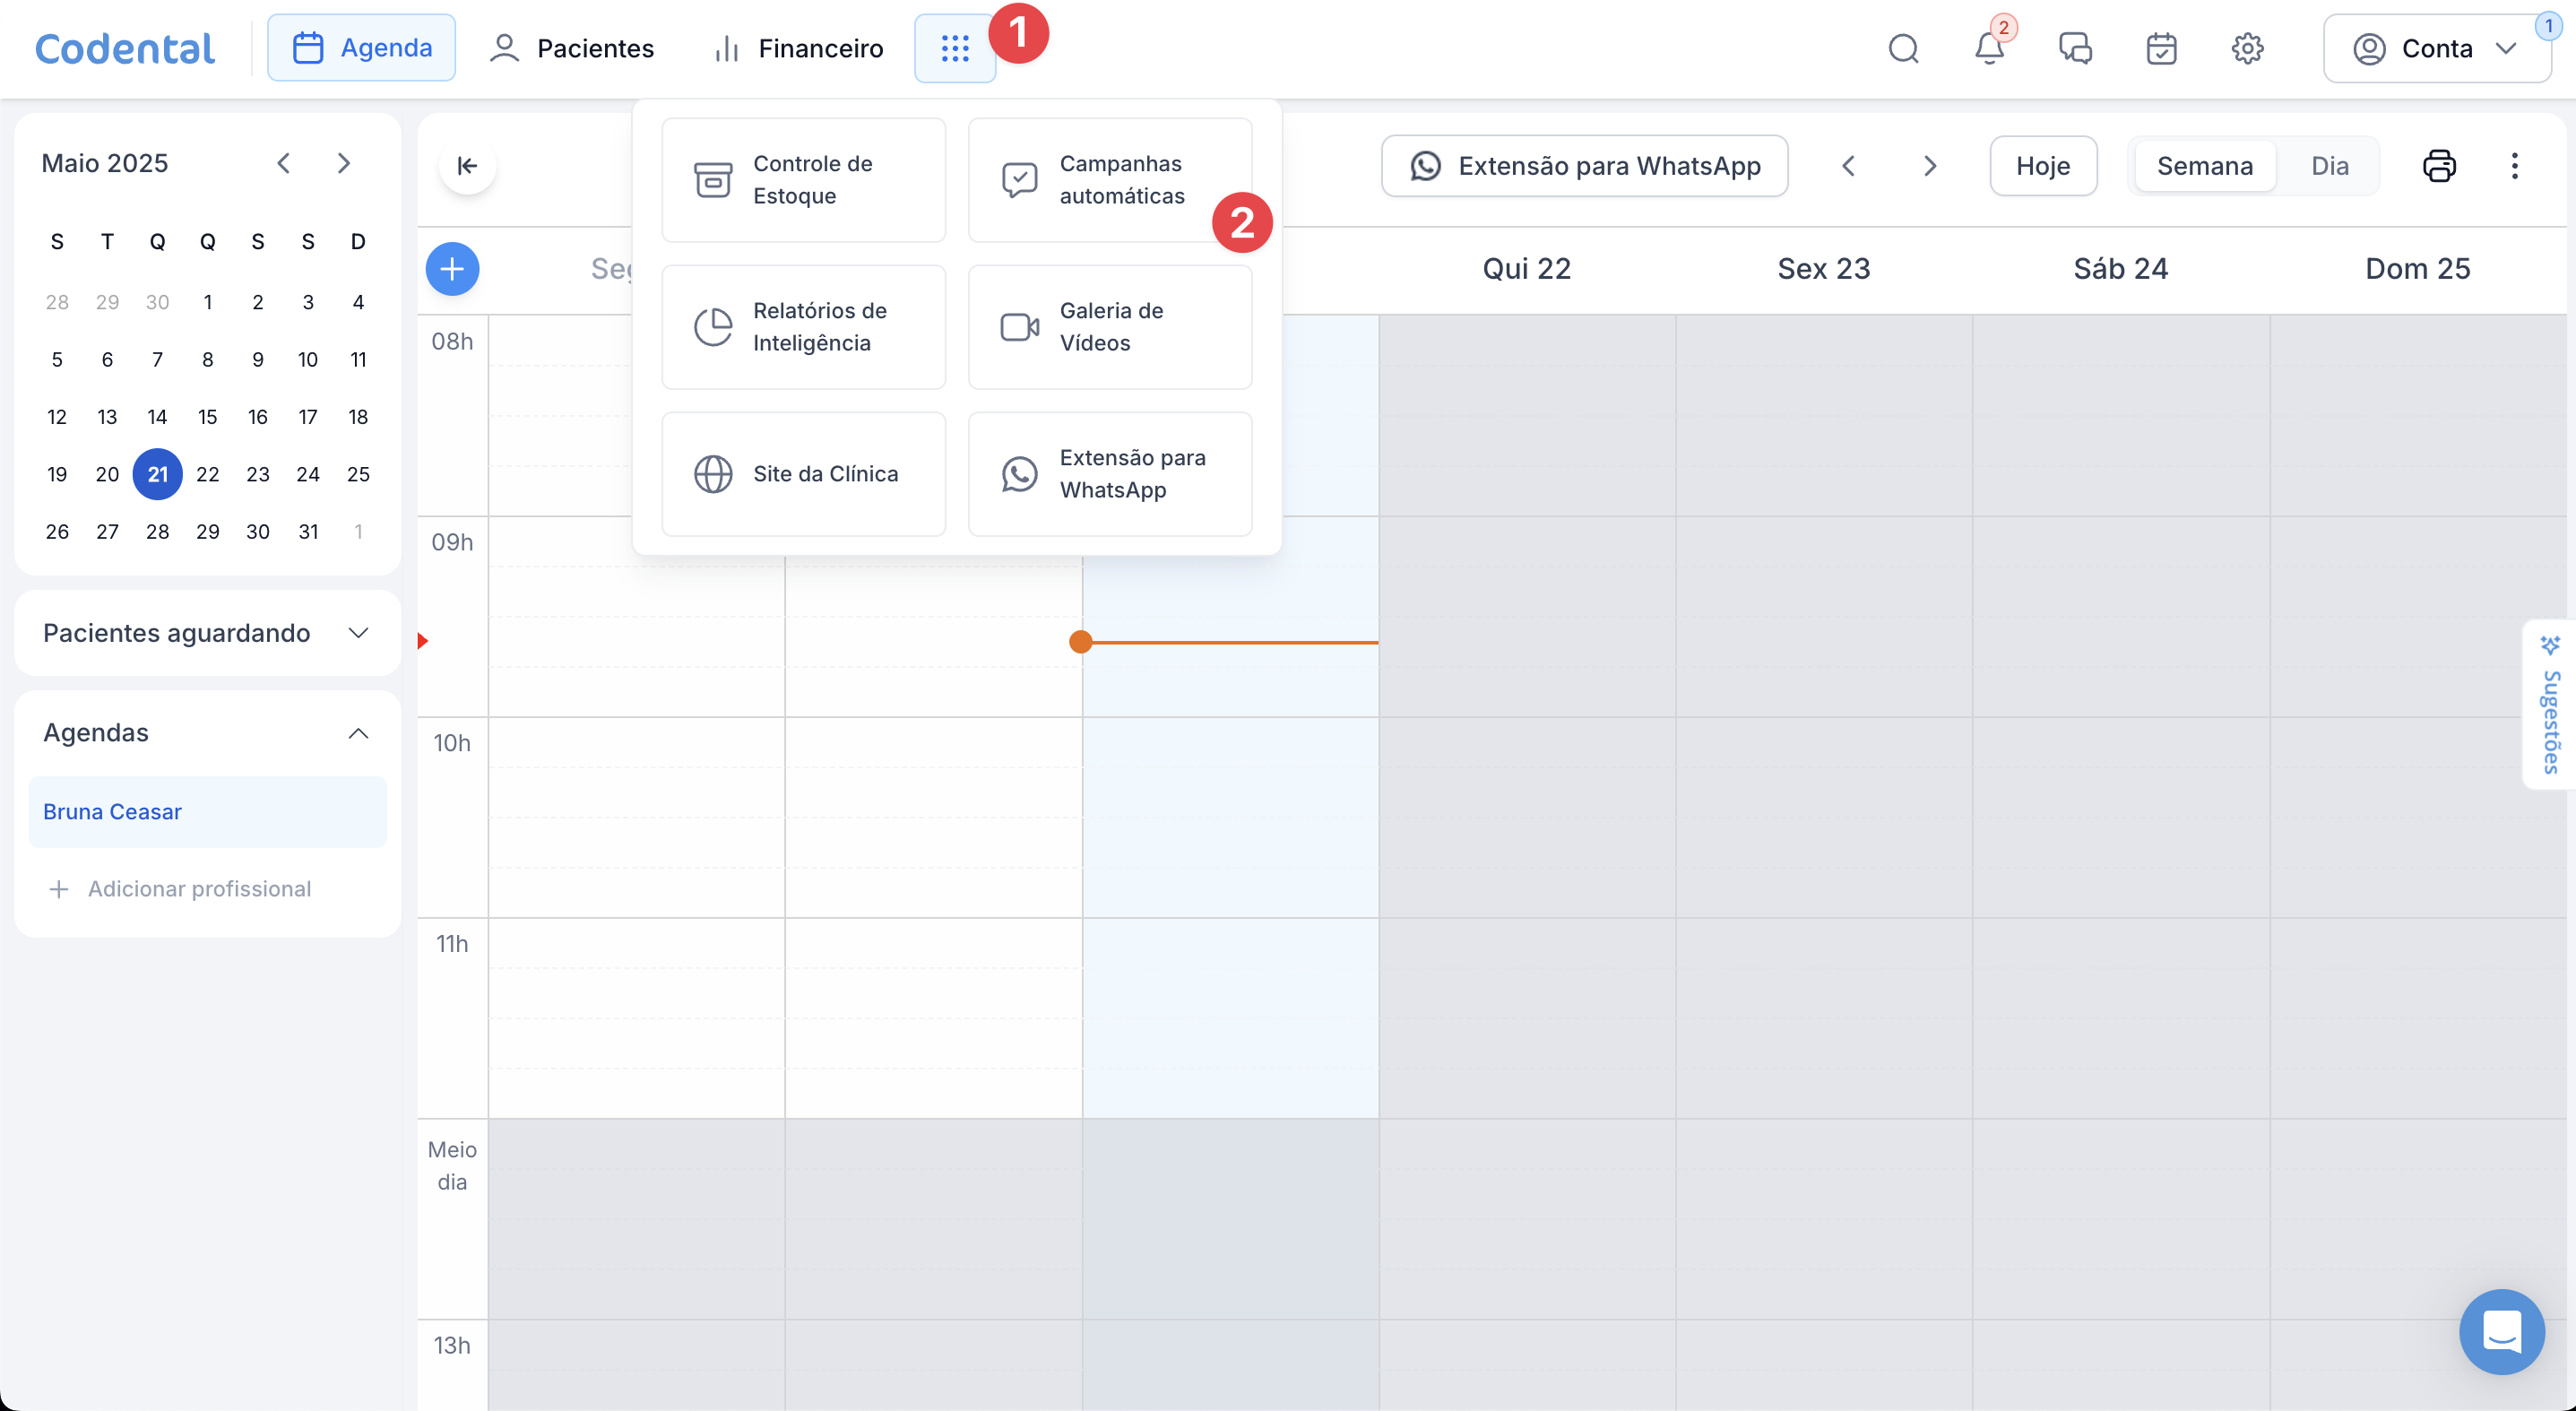The width and height of the screenshot is (2576, 1411).
Task: Click the Hoje button
Action: (2042, 166)
